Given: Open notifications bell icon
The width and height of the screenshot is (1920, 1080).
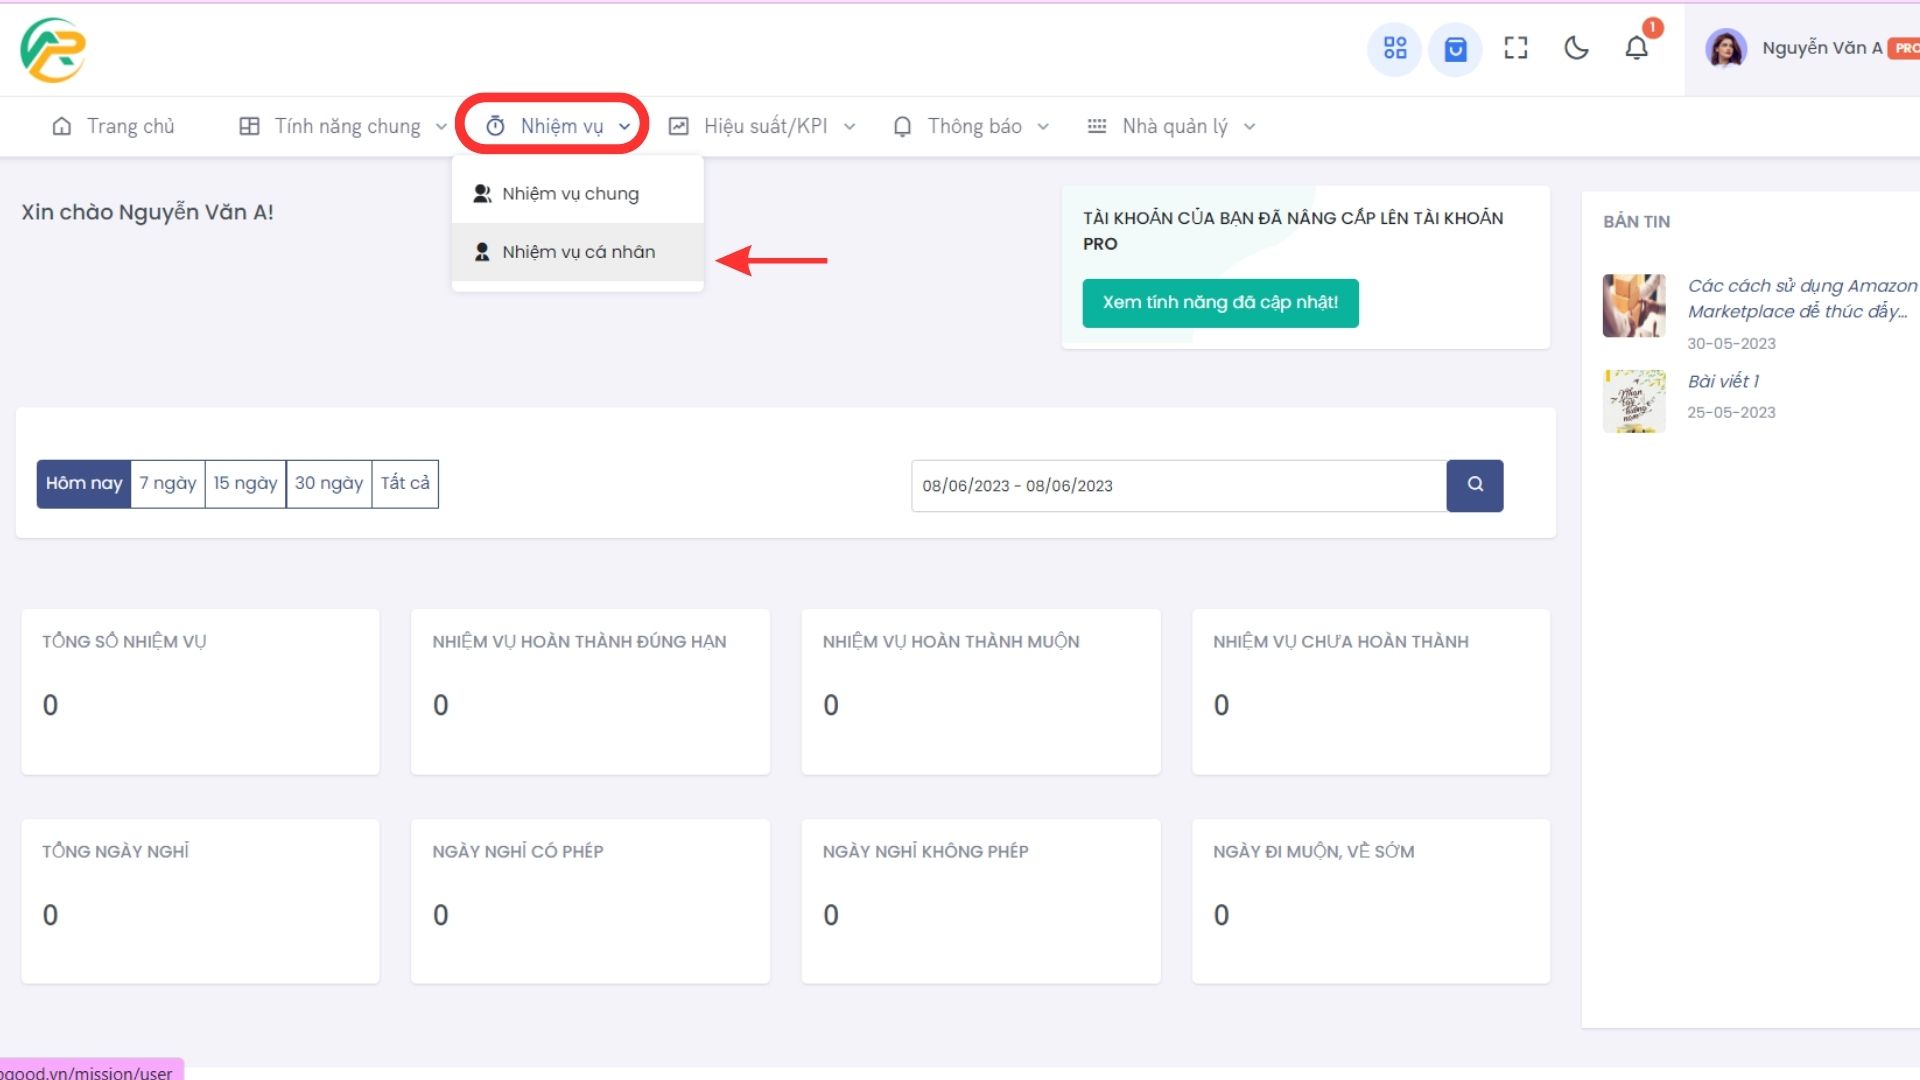Looking at the screenshot, I should click(1636, 48).
